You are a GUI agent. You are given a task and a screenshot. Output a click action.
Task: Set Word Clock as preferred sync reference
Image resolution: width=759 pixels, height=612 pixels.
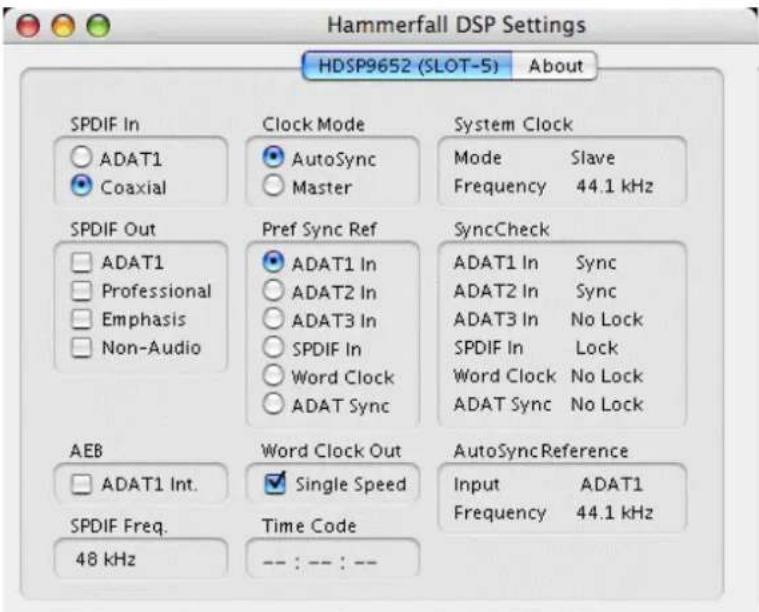coord(273,375)
